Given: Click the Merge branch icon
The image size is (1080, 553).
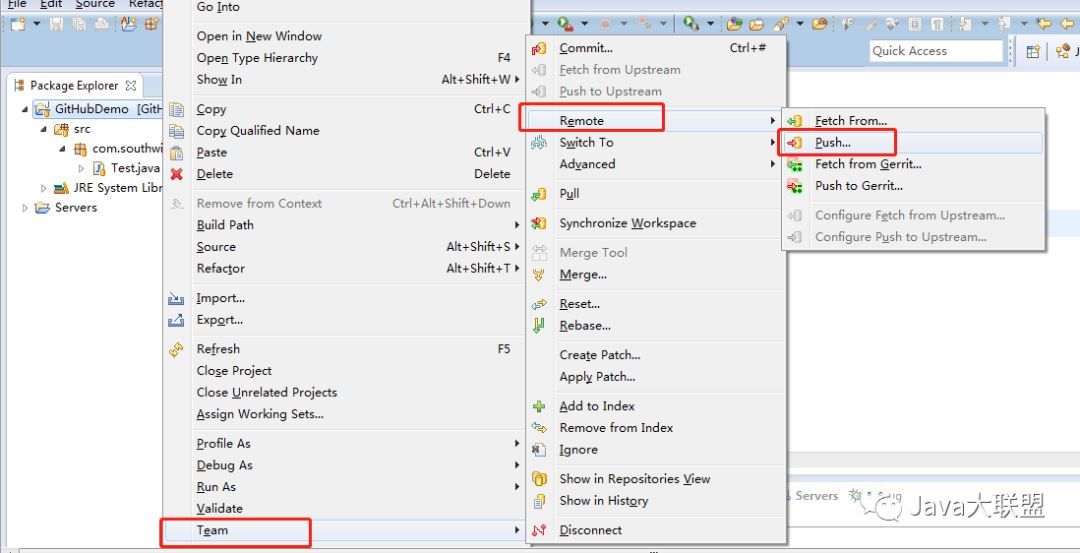Looking at the screenshot, I should point(539,275).
